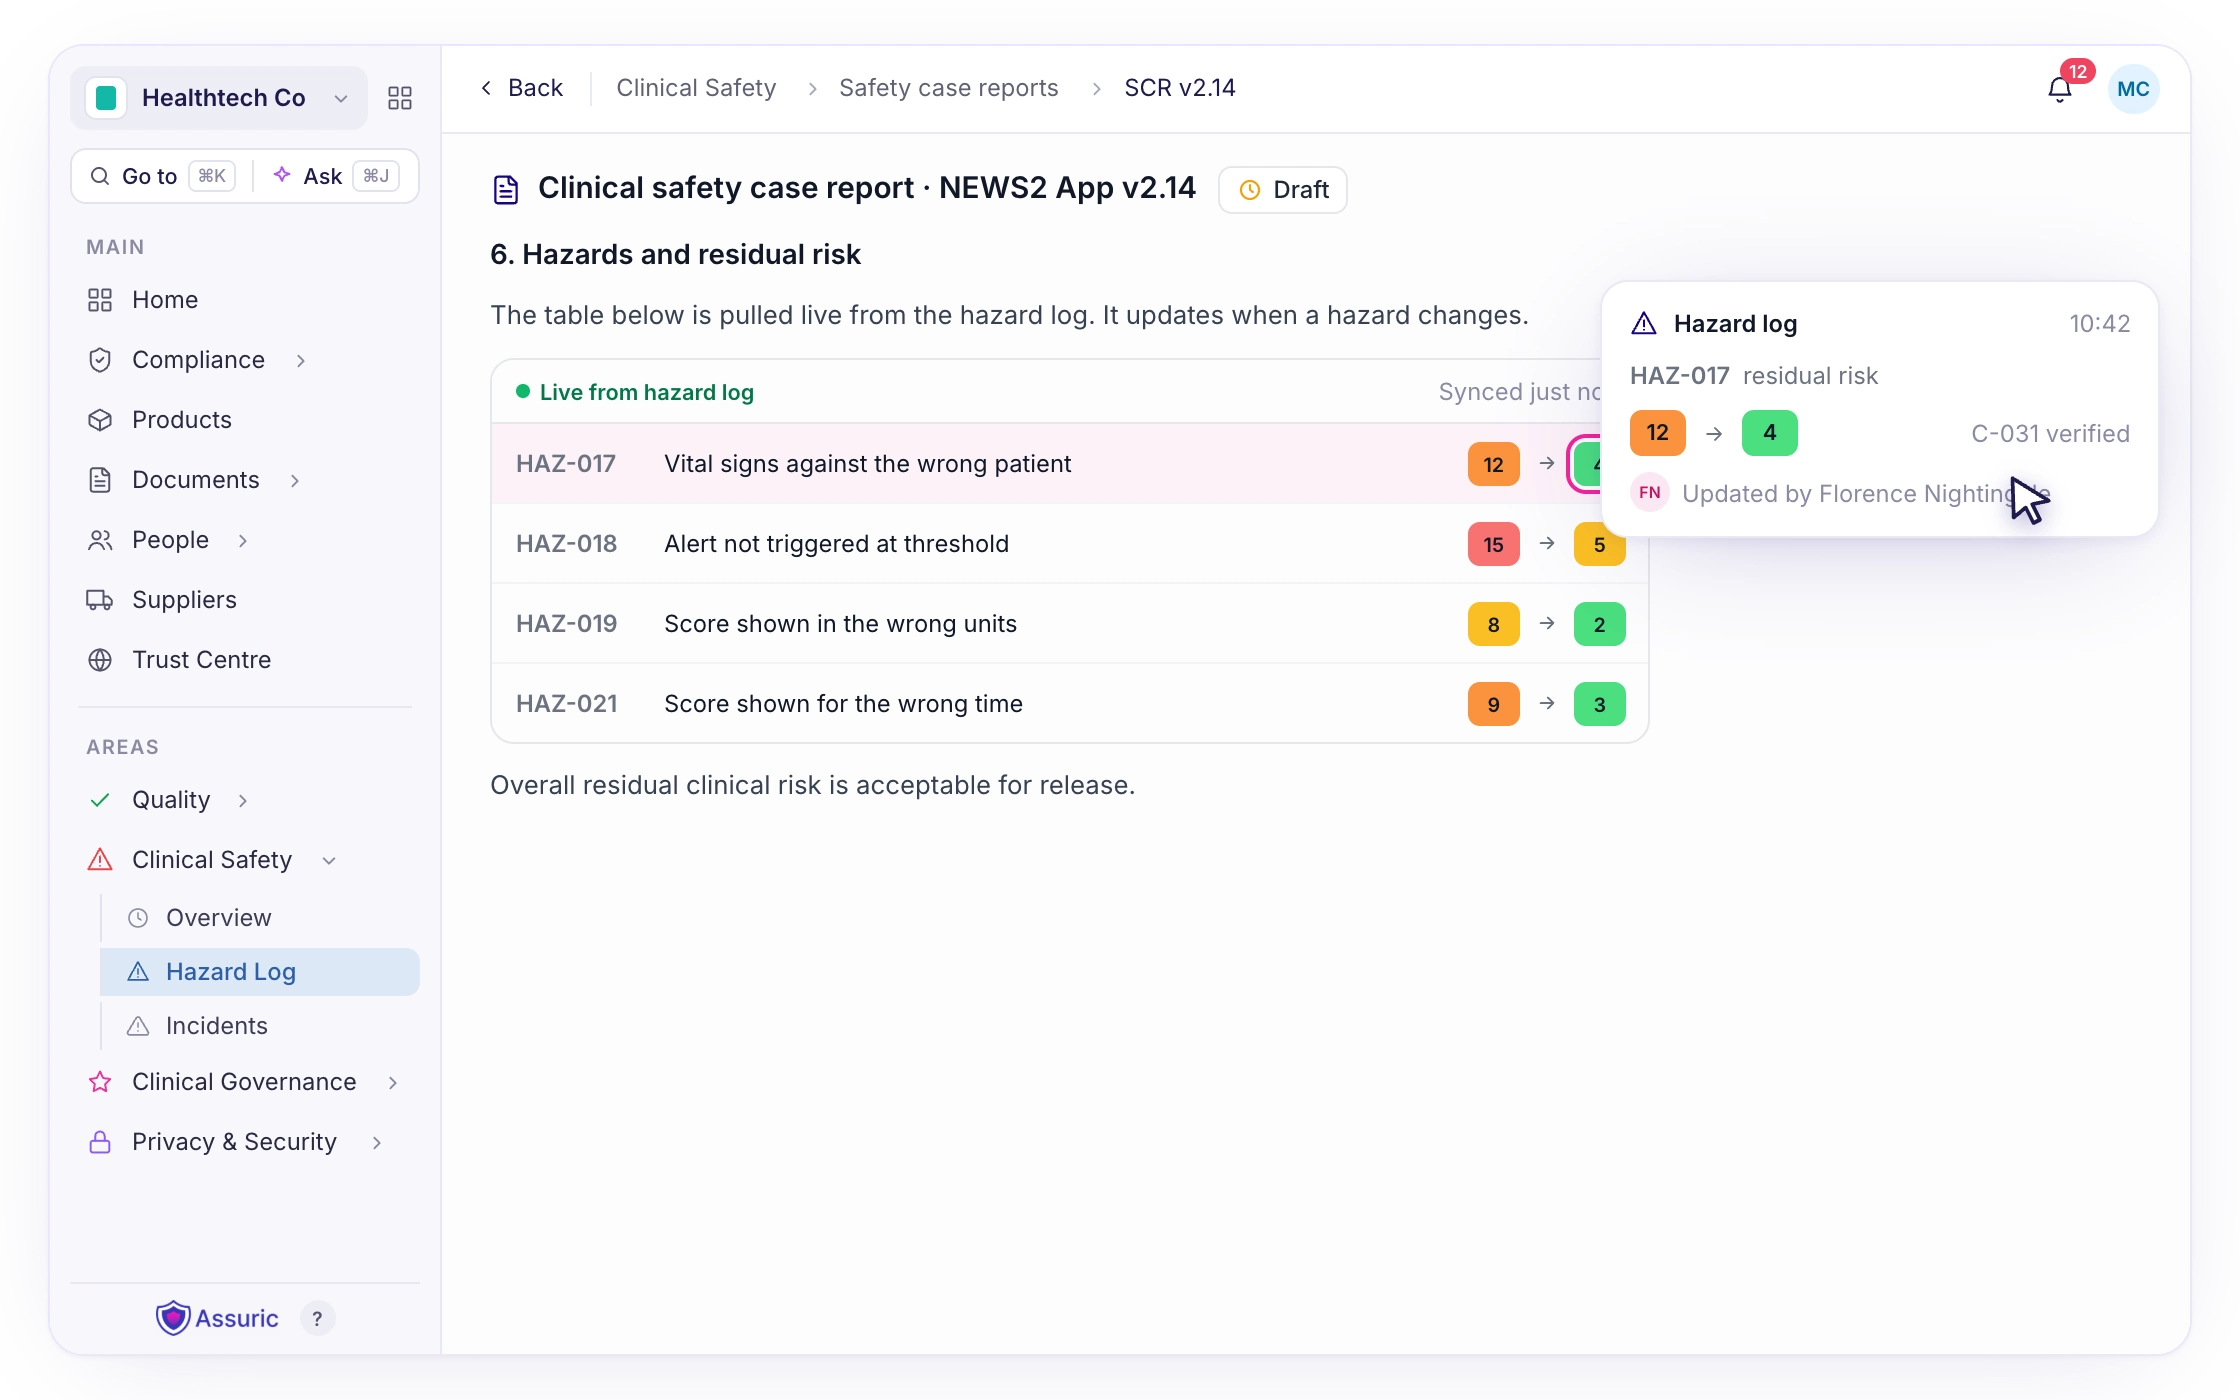Click the Ask AI button

(x=336, y=176)
